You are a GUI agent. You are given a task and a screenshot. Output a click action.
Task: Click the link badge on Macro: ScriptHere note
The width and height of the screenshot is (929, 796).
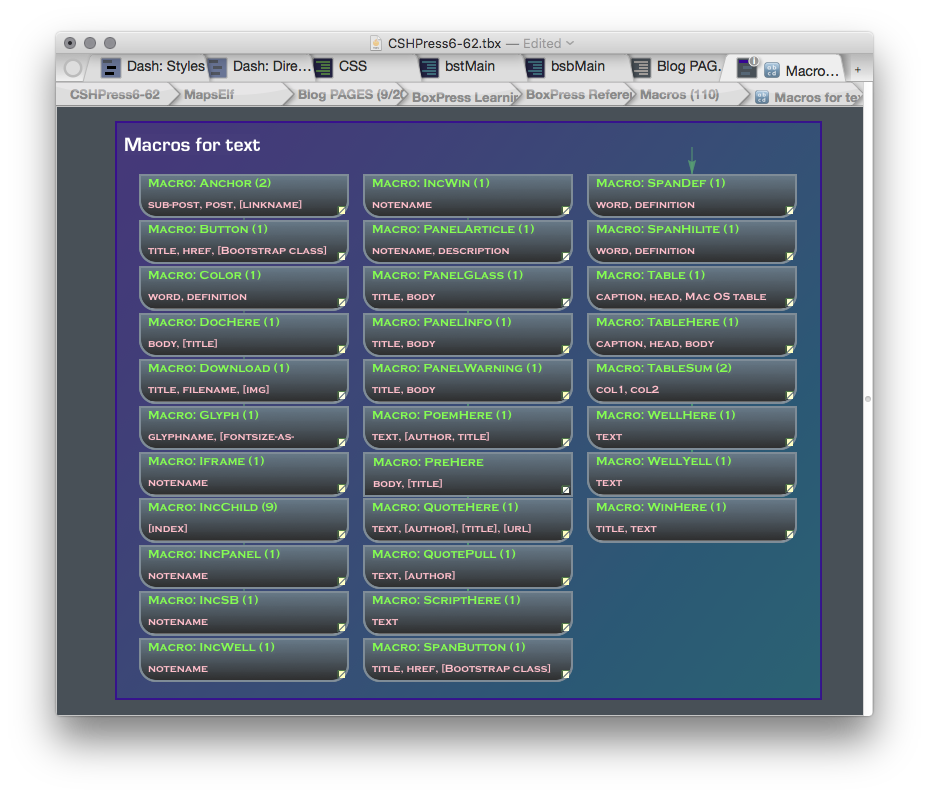click(x=566, y=628)
